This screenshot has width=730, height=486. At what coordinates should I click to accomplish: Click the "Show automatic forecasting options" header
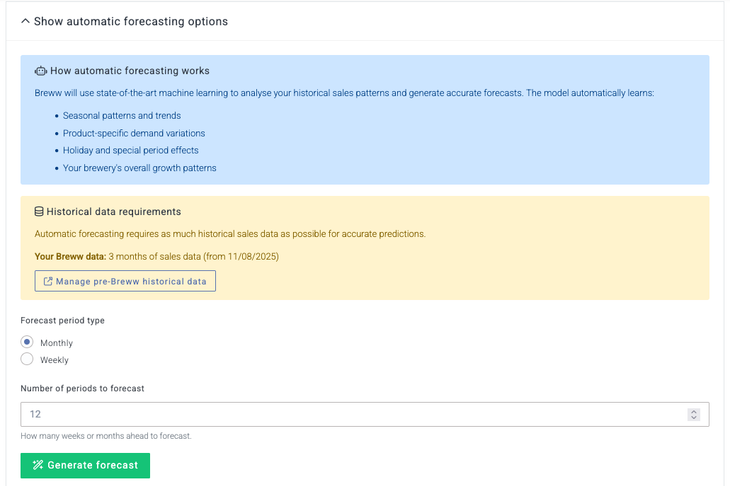pos(131,21)
